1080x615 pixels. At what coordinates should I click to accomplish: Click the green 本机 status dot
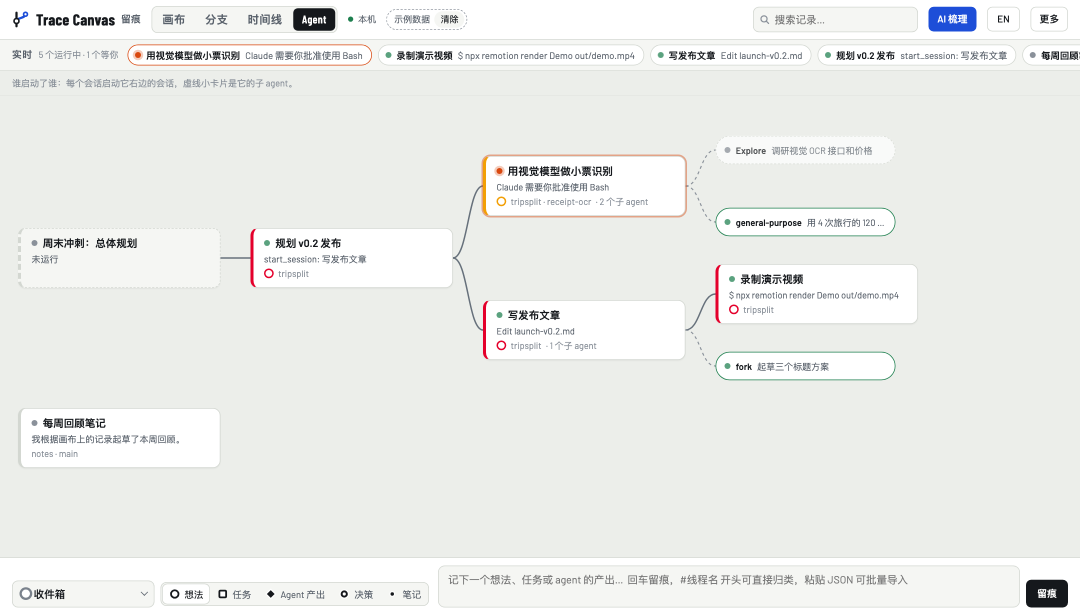tap(351, 19)
